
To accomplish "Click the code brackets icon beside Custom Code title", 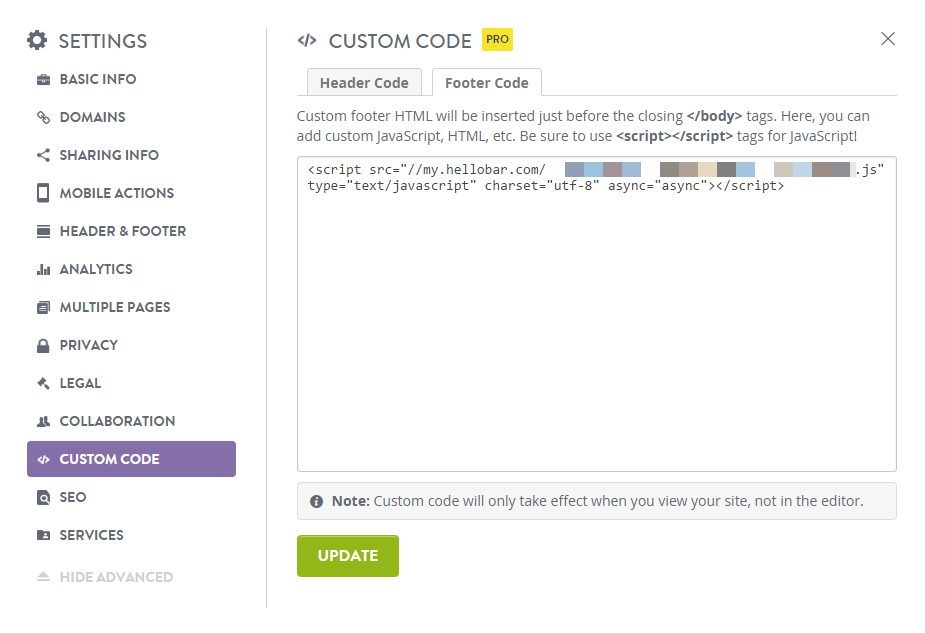I will point(307,41).
